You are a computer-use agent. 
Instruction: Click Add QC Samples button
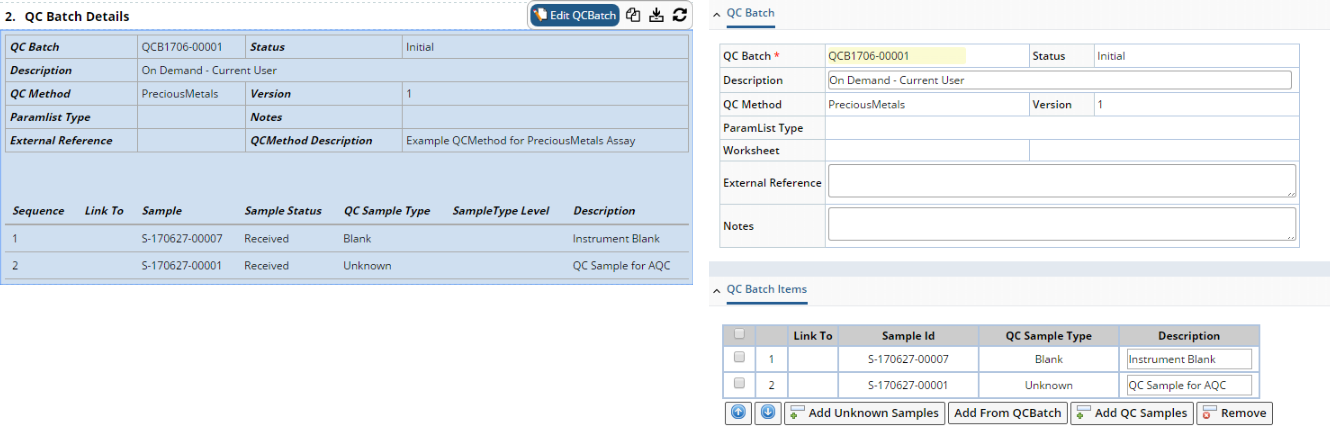click(x=1132, y=413)
